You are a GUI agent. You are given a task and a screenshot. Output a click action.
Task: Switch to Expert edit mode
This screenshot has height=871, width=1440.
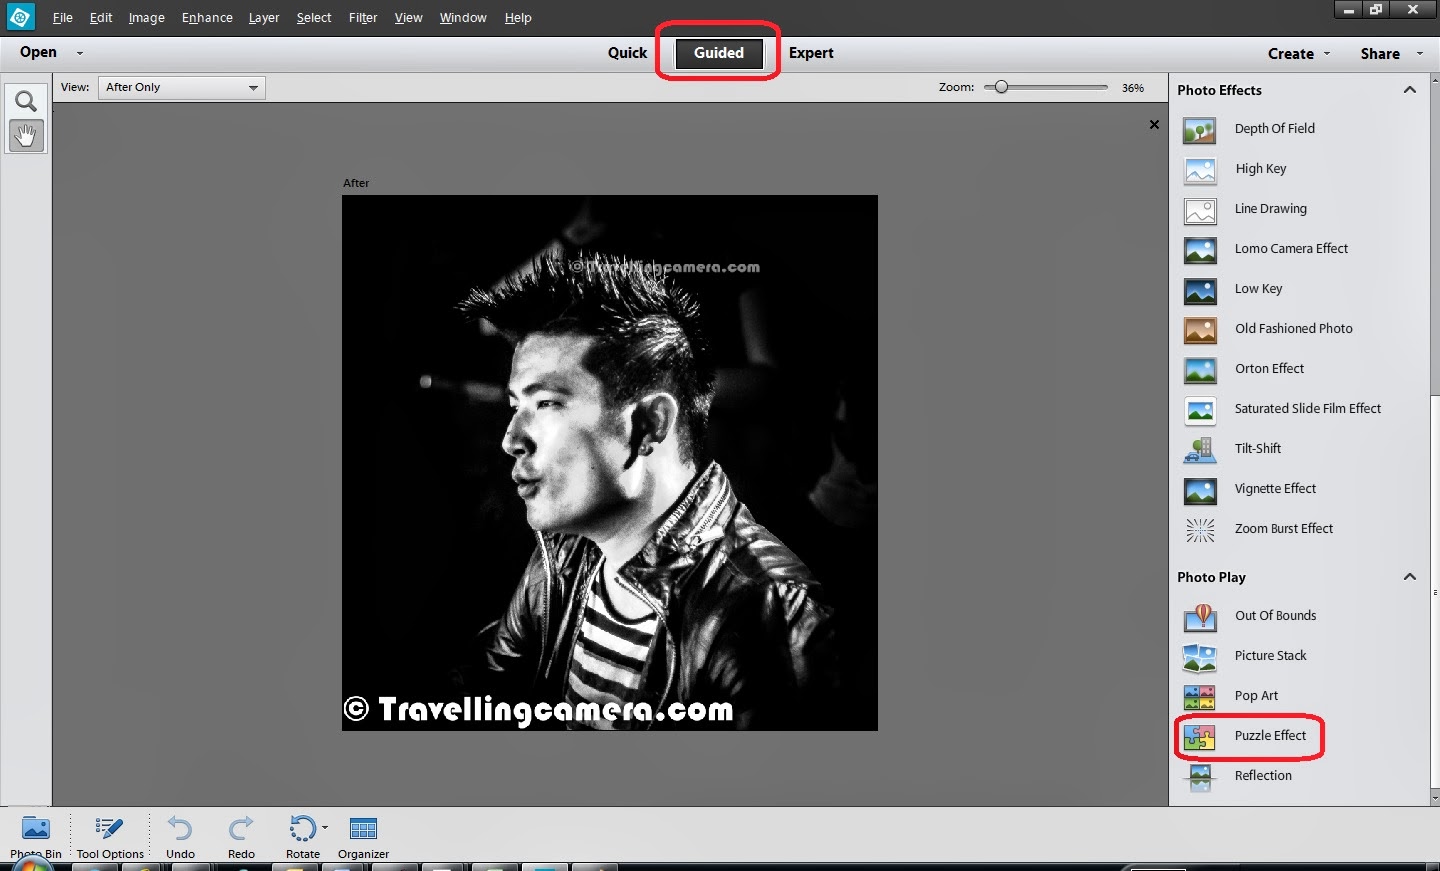point(811,53)
